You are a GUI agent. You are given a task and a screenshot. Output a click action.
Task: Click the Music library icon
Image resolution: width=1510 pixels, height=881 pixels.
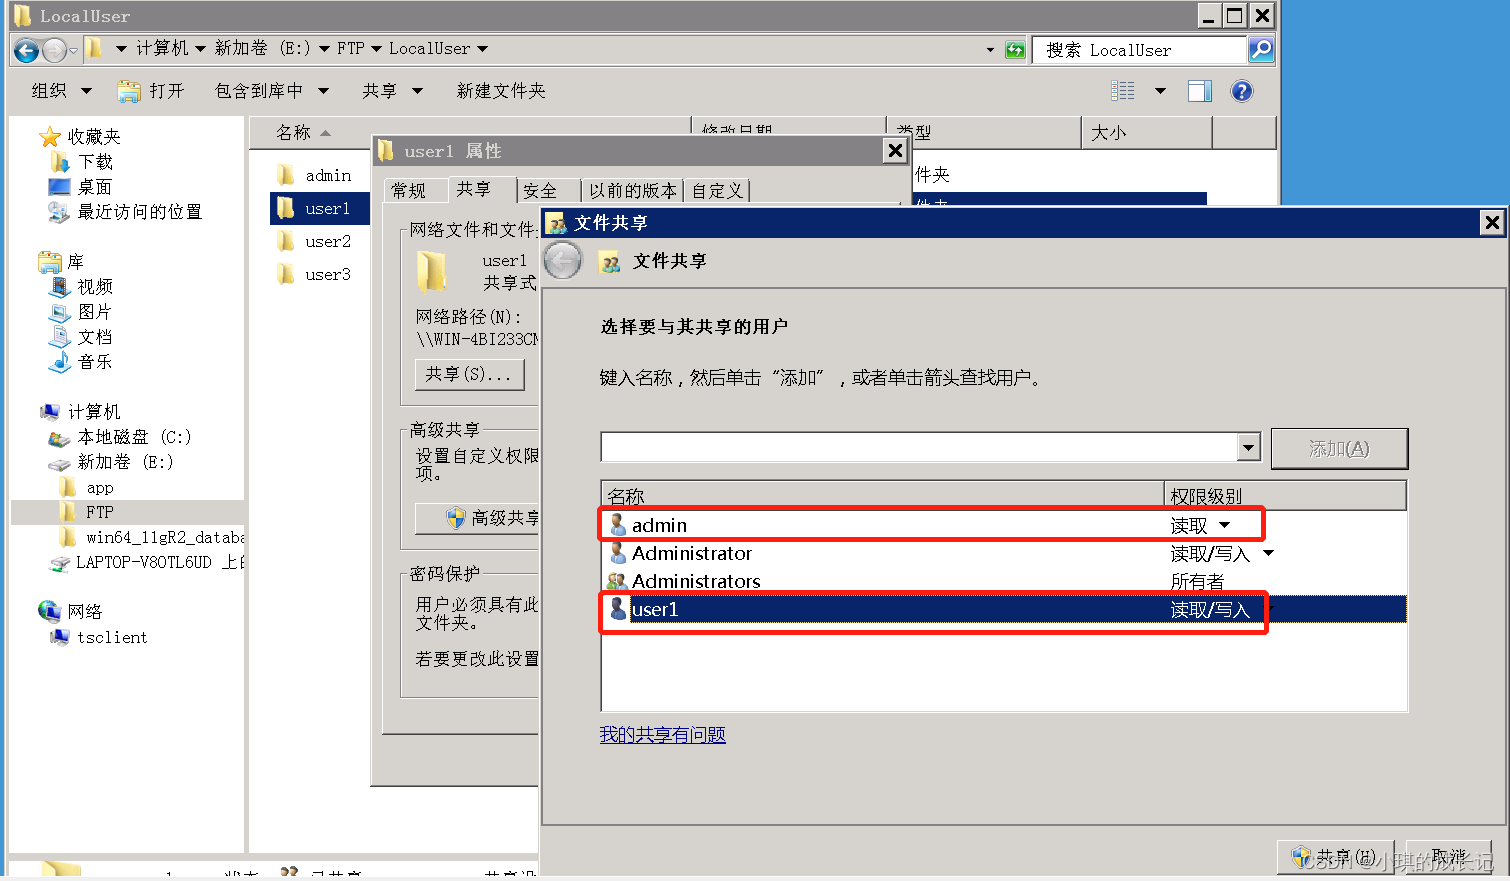[x=60, y=362]
